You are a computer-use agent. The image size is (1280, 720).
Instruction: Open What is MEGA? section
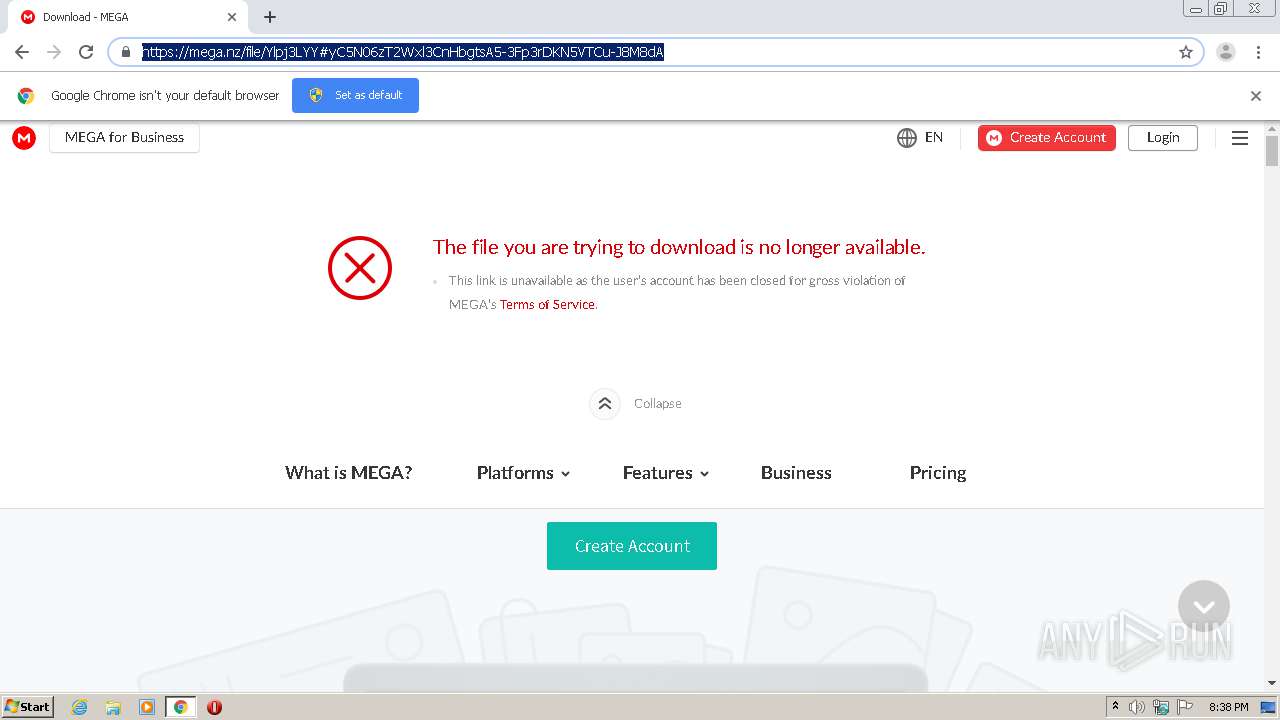click(348, 473)
